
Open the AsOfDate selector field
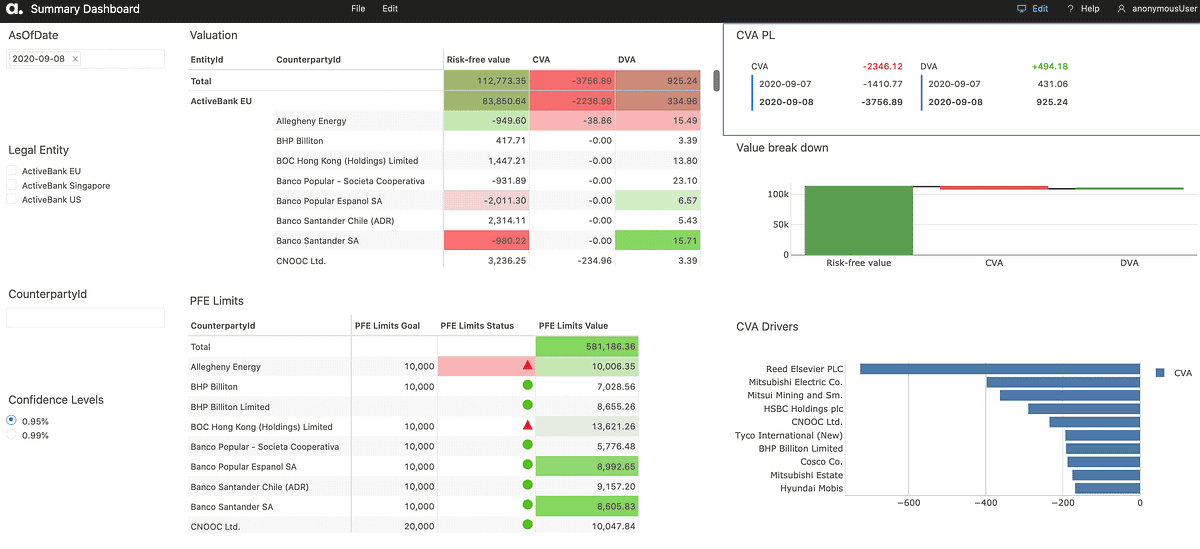tap(85, 59)
